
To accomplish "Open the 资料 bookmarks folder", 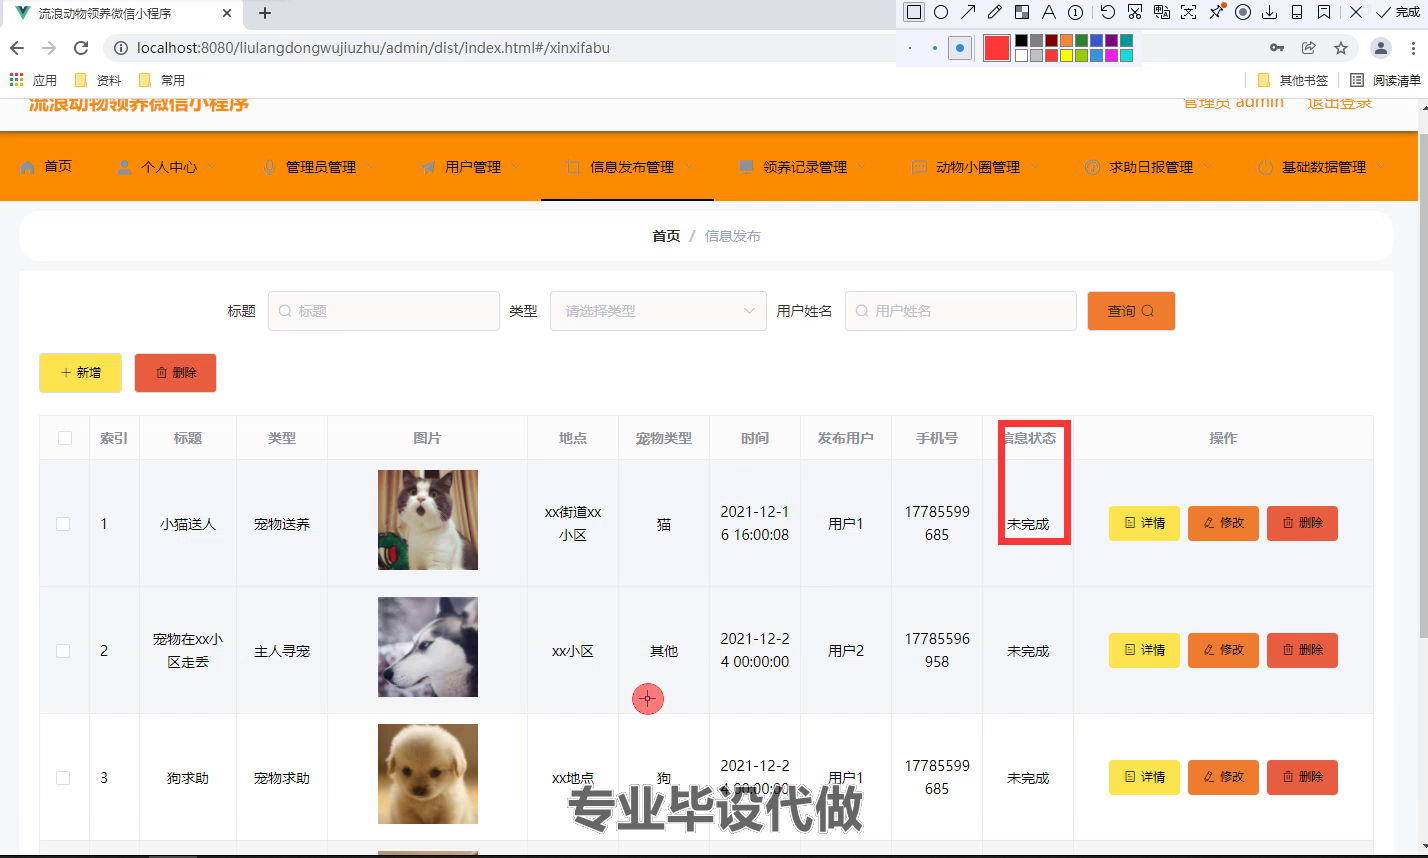I will pyautogui.click(x=98, y=80).
